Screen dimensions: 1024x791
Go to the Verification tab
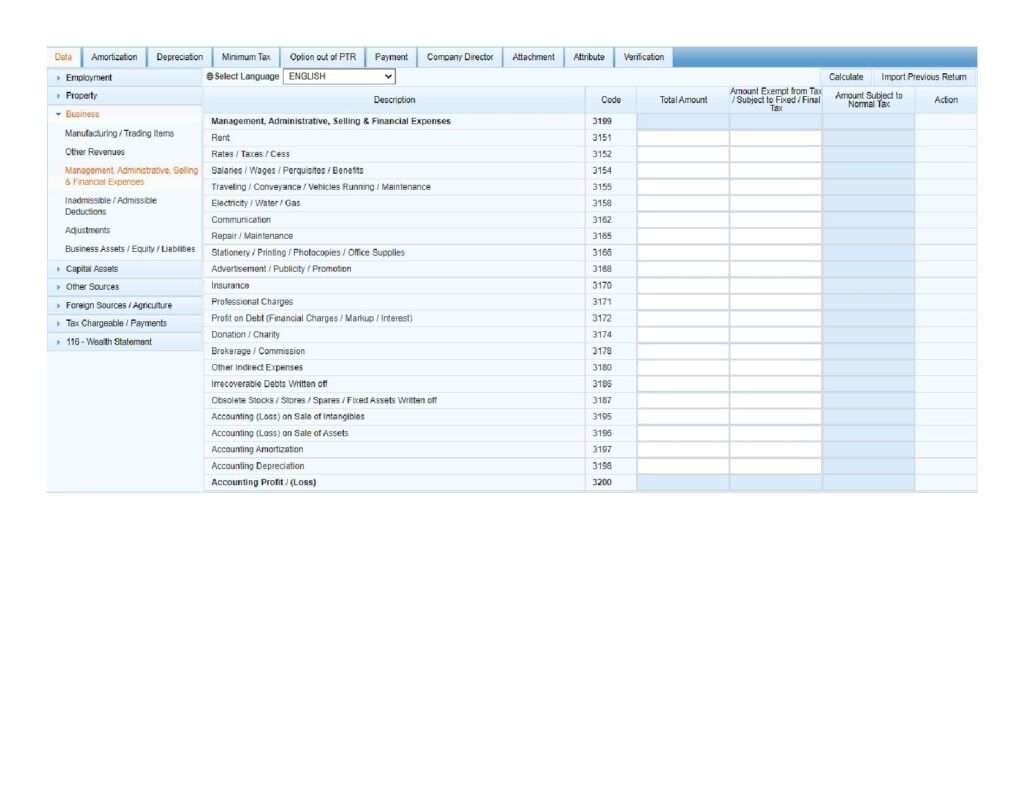[x=643, y=57]
